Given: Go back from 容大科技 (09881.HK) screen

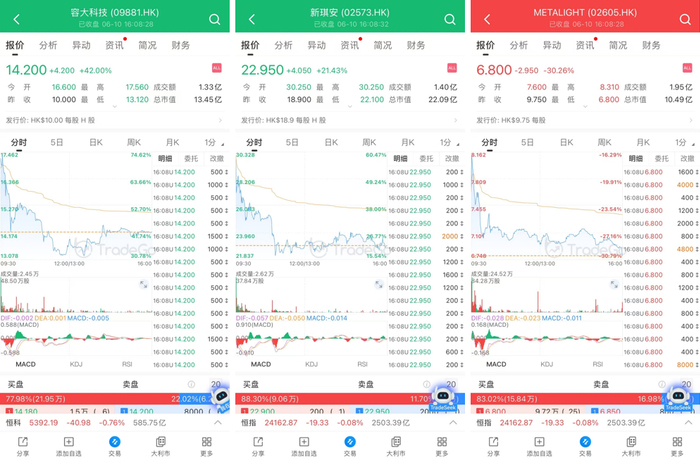Looking at the screenshot, I should (17, 19).
